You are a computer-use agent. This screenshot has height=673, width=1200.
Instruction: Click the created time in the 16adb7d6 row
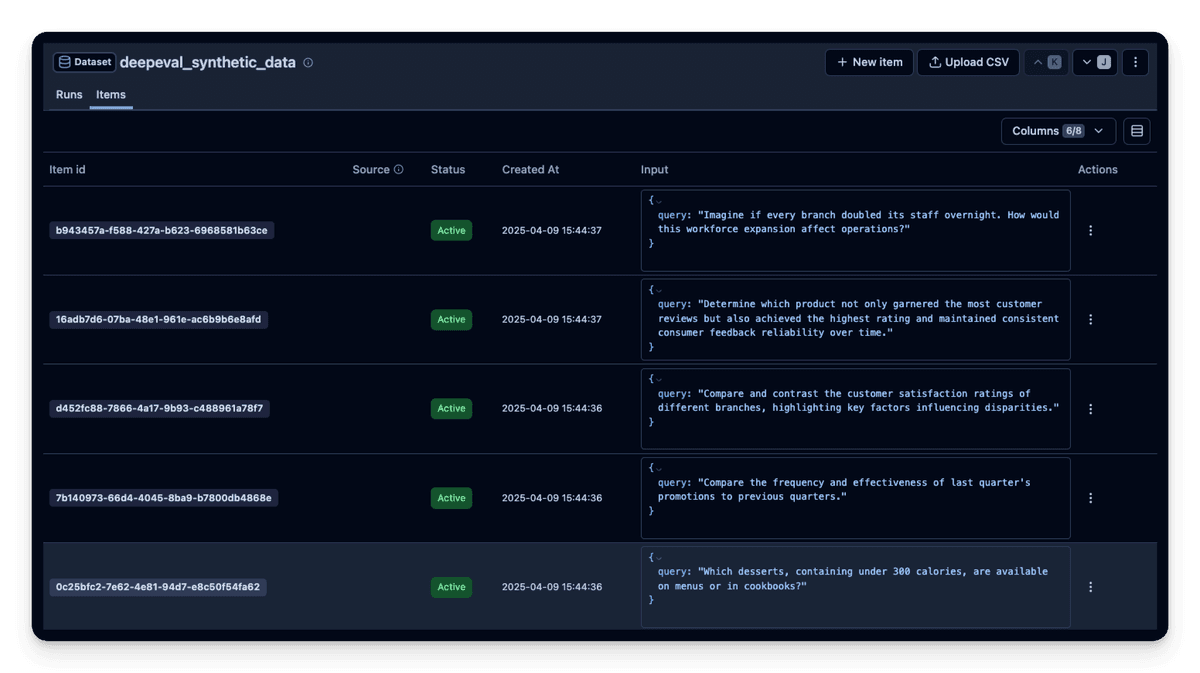coord(552,320)
